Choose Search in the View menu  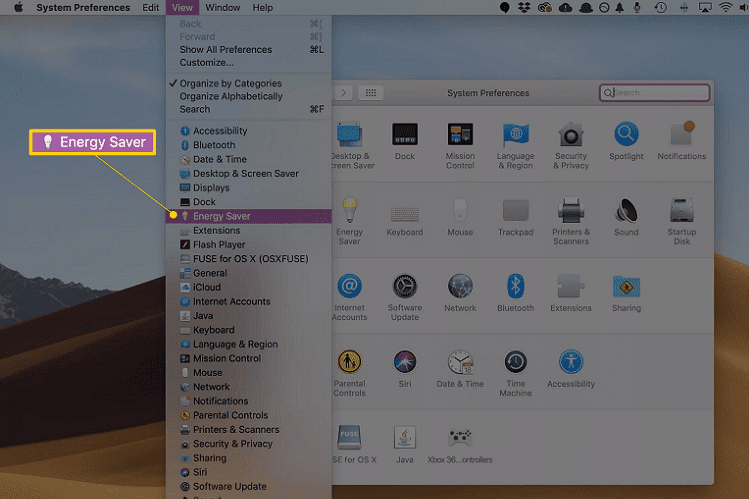click(249, 109)
